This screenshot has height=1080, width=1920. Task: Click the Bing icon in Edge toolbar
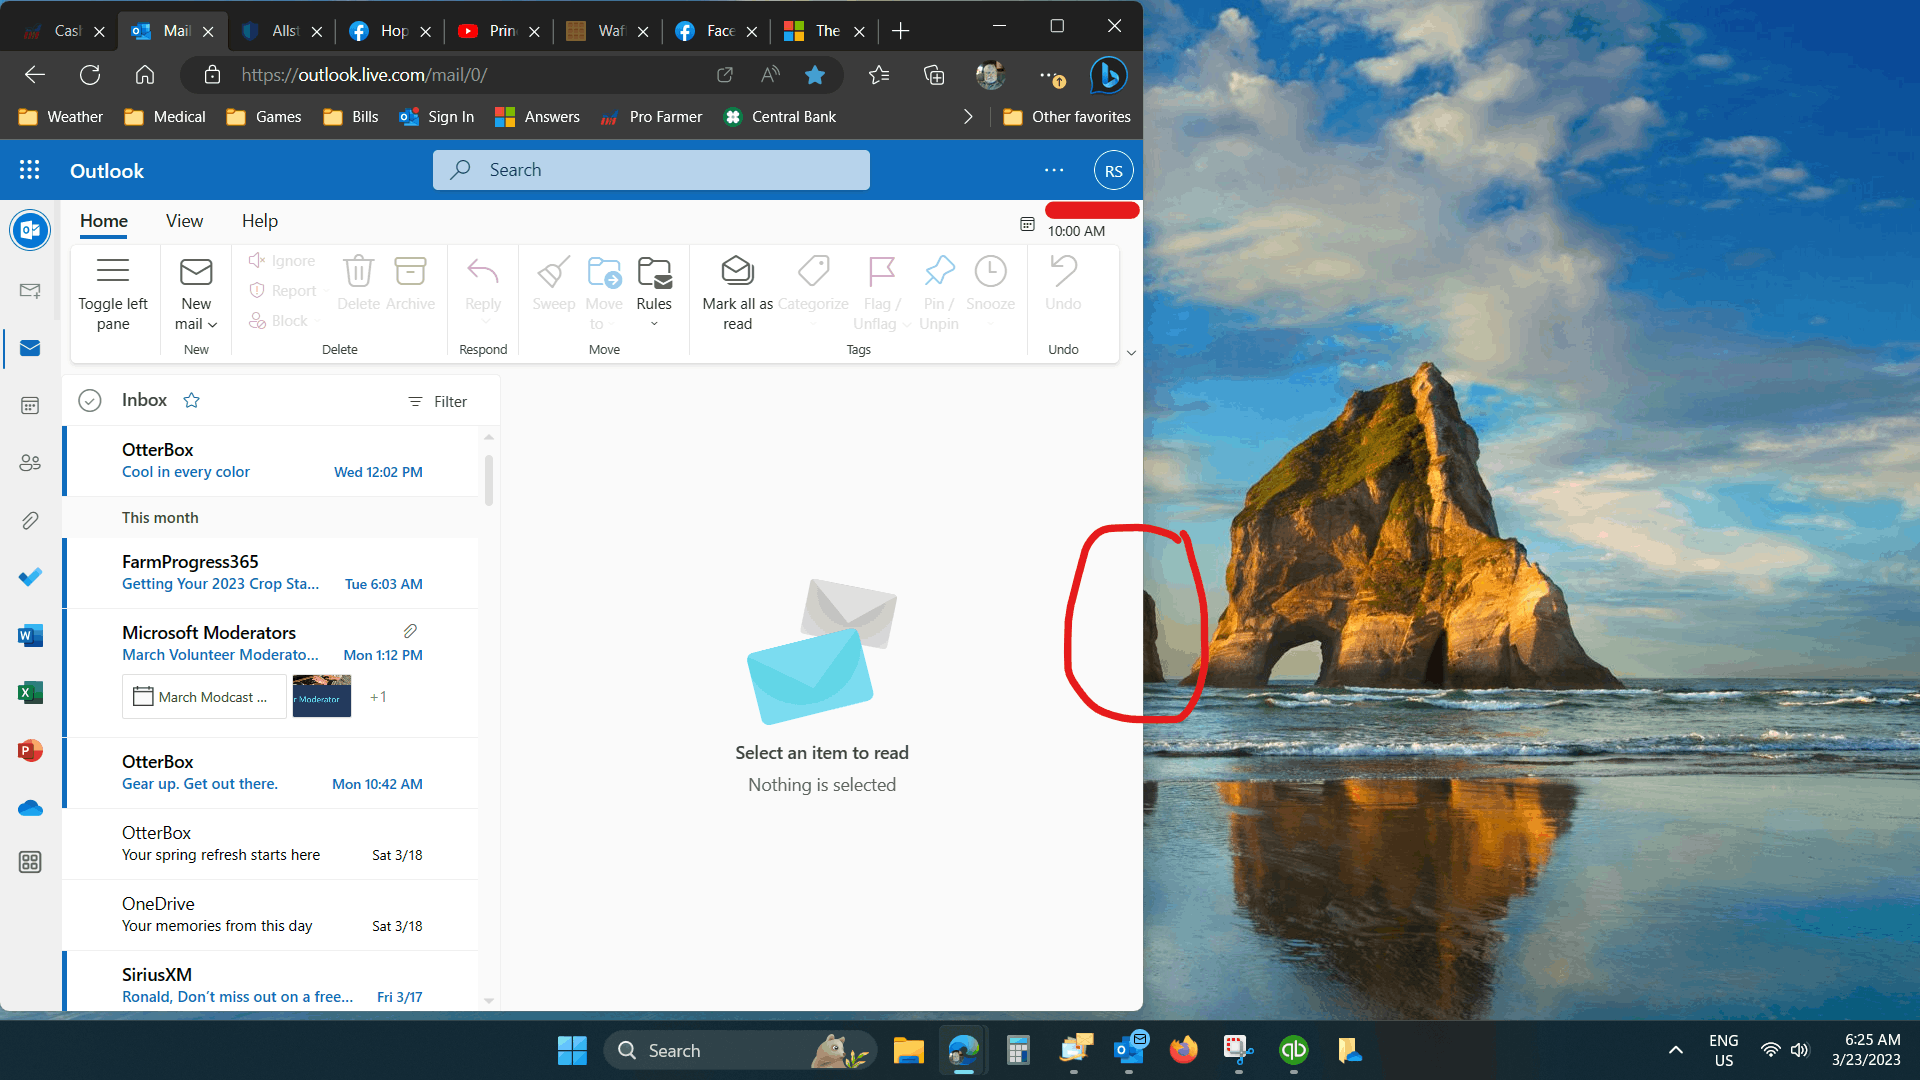(1108, 75)
